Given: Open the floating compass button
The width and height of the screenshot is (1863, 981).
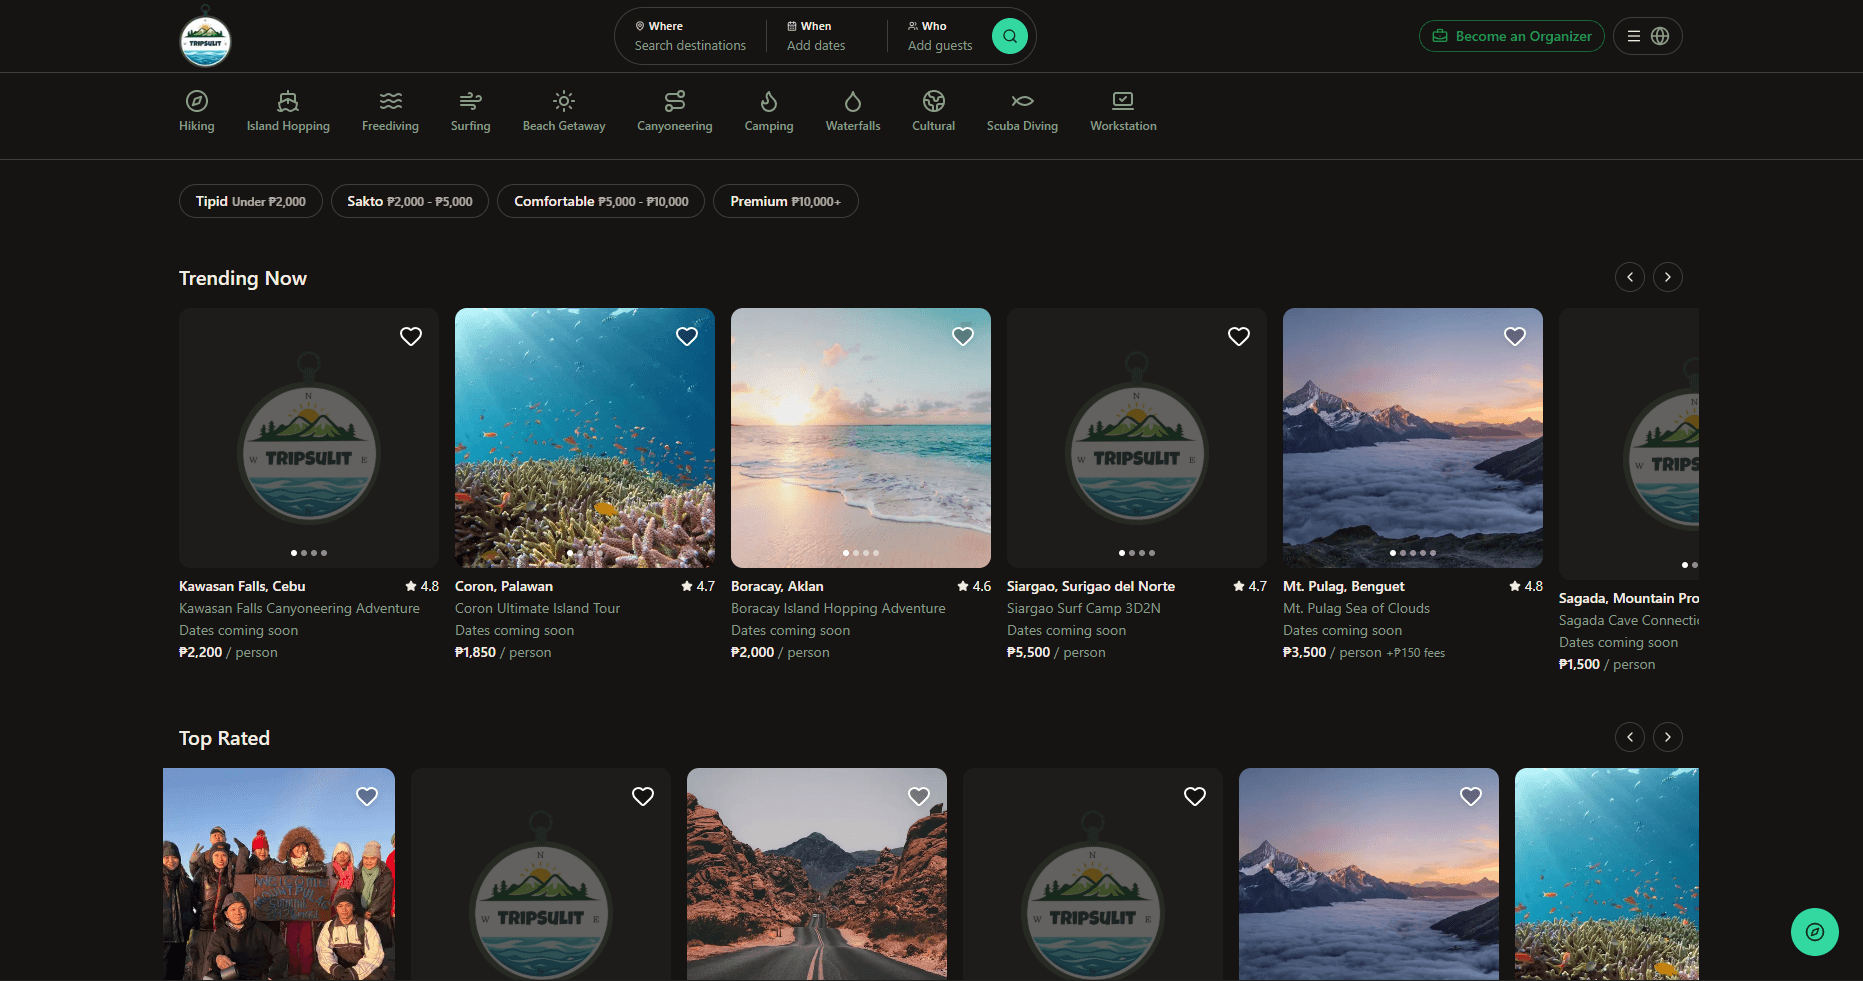Looking at the screenshot, I should click(1815, 932).
